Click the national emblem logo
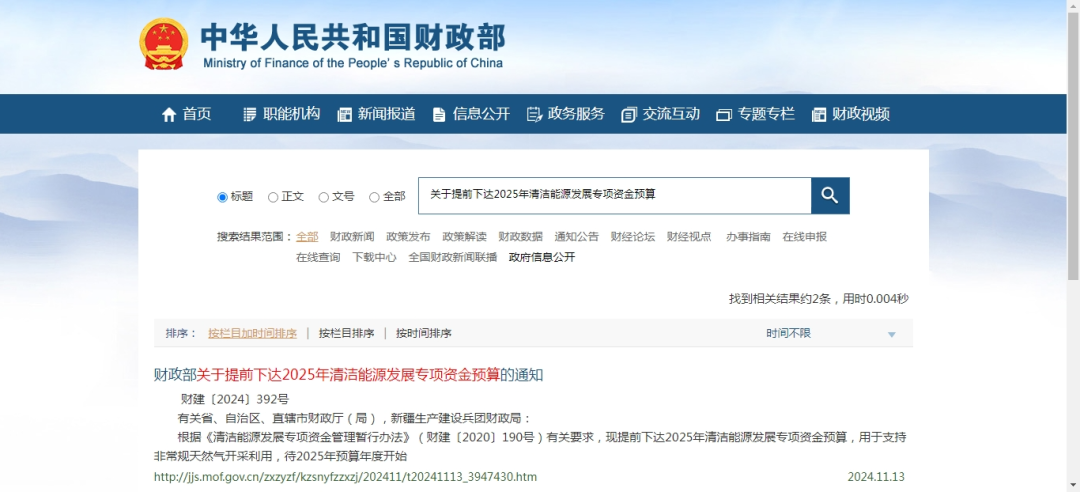Viewport: 1080px width, 492px height. [x=163, y=44]
